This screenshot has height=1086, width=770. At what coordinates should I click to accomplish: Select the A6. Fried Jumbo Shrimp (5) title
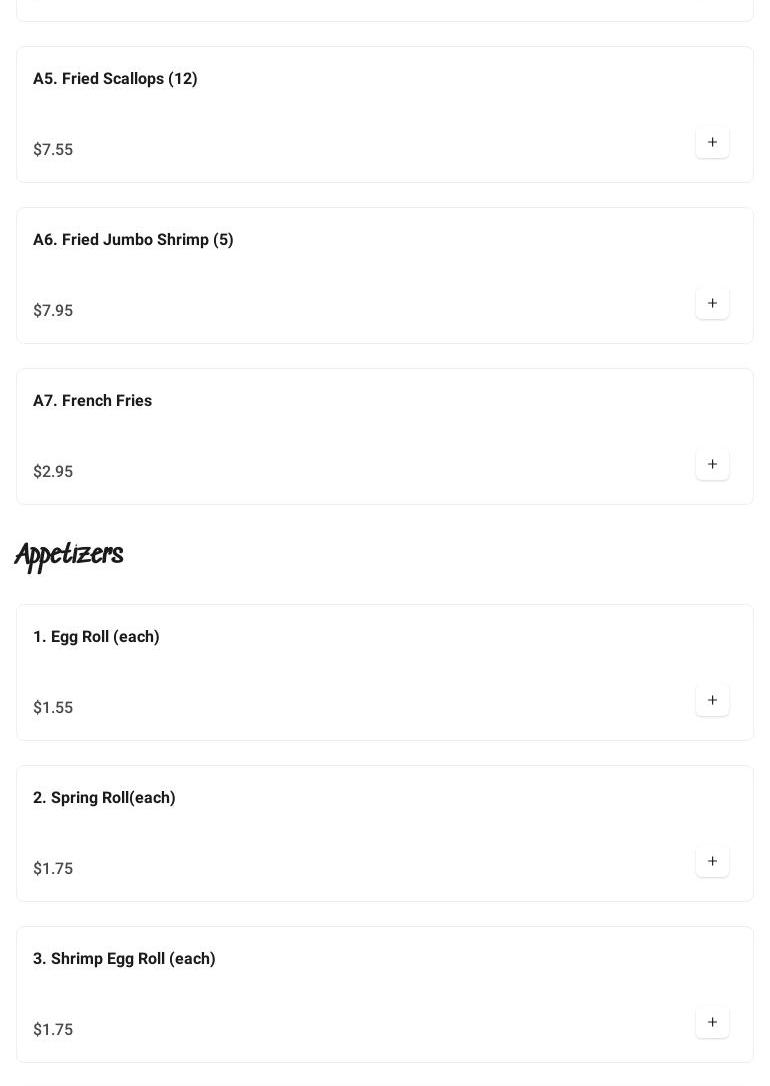[133, 240]
